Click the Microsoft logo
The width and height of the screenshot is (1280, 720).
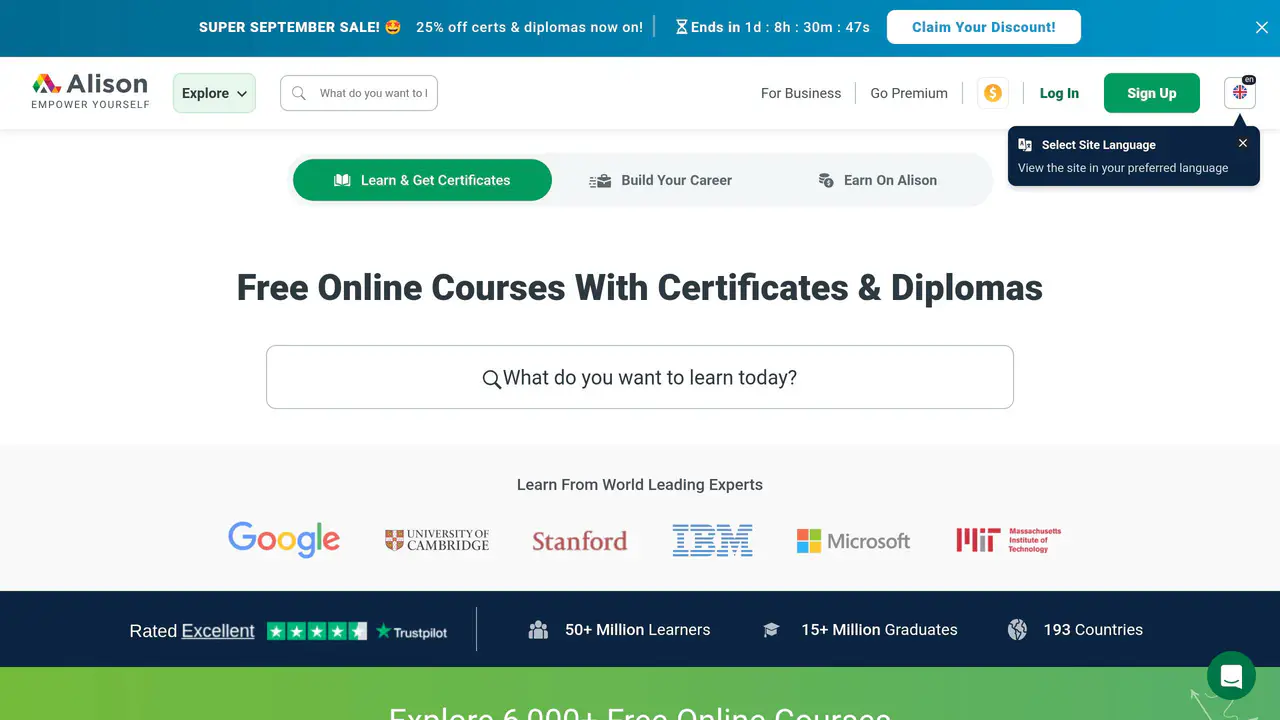pyautogui.click(x=853, y=541)
